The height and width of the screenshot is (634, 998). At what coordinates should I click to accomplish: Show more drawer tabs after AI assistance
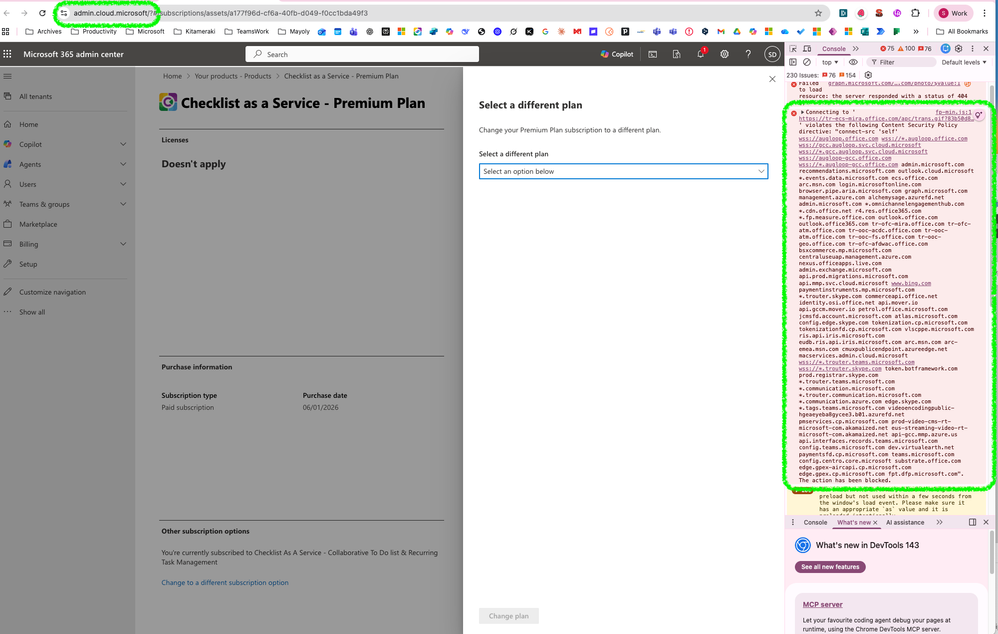tap(939, 523)
